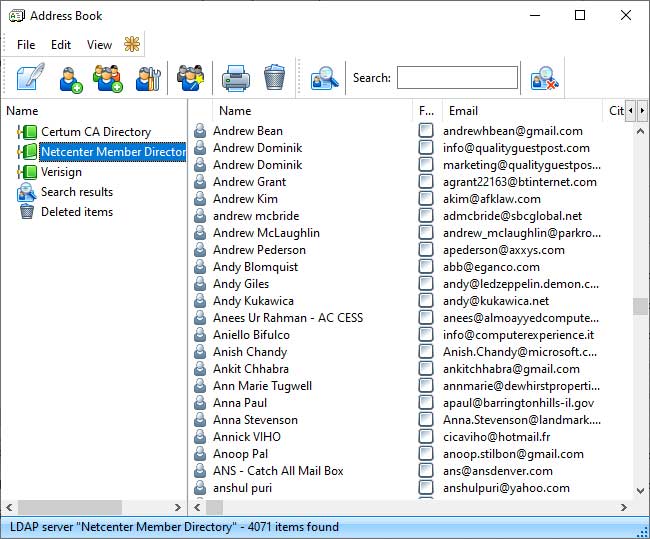Viewport: 650px width, 539px height.
Task: Add a new contact via toolbar
Action: click(x=71, y=78)
